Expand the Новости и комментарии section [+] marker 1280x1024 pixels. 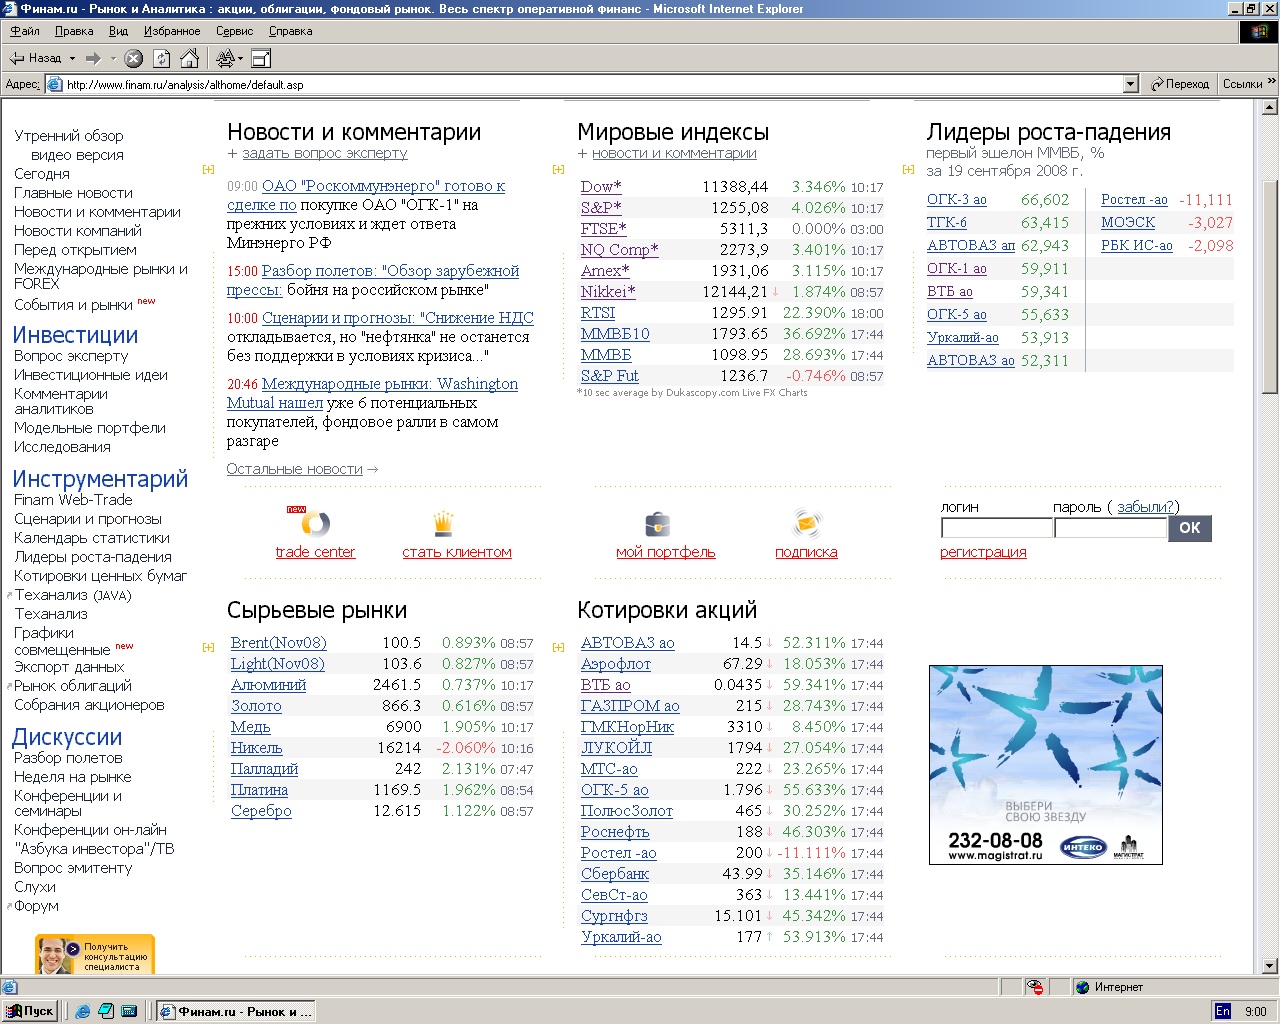(208, 169)
